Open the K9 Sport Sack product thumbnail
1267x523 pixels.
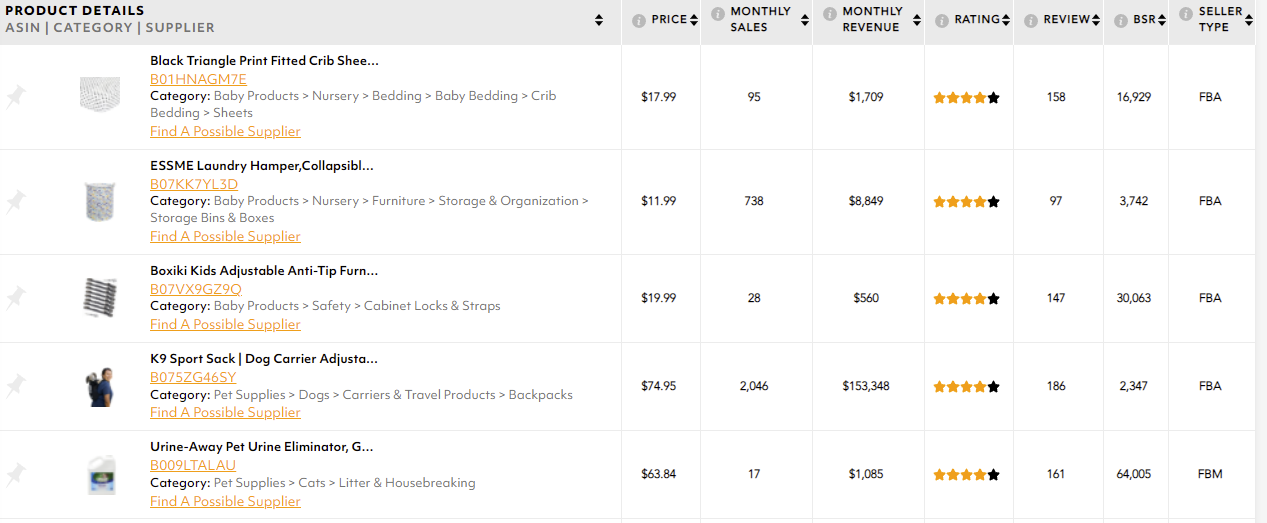click(99, 386)
